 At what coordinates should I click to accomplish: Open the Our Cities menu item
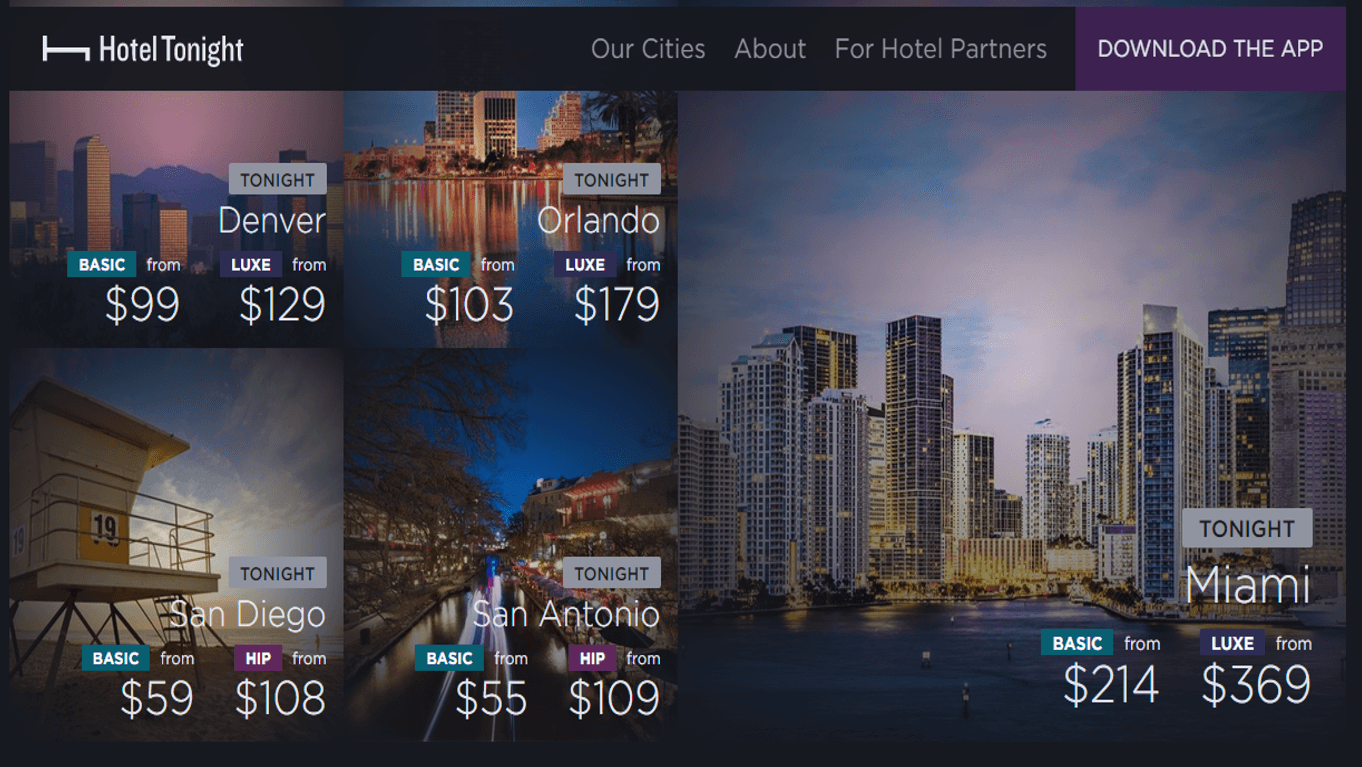pyautogui.click(x=648, y=49)
